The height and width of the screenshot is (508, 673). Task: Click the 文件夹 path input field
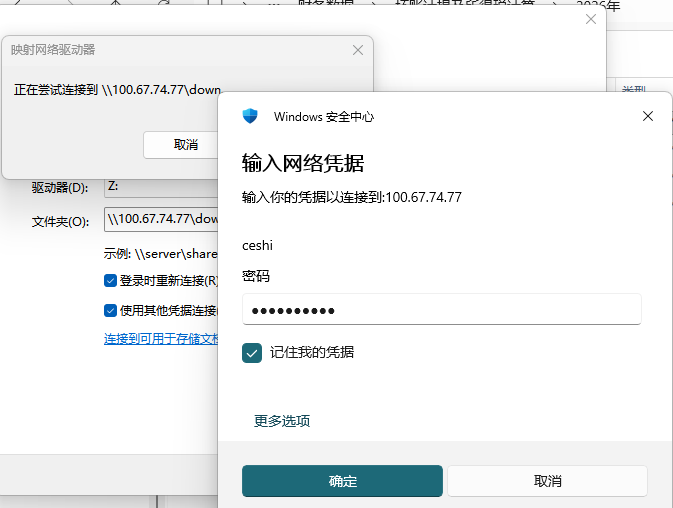pyautogui.click(x=161, y=219)
